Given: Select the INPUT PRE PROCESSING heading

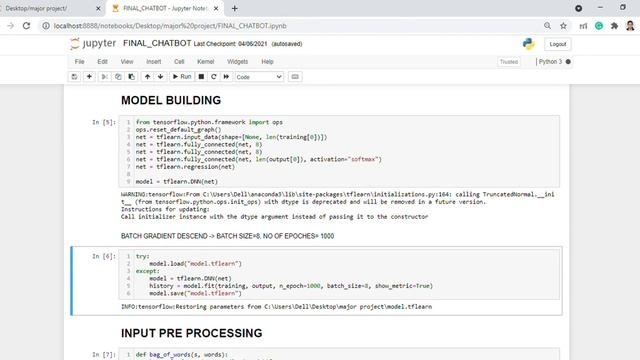Looking at the screenshot, I should (x=191, y=333).
